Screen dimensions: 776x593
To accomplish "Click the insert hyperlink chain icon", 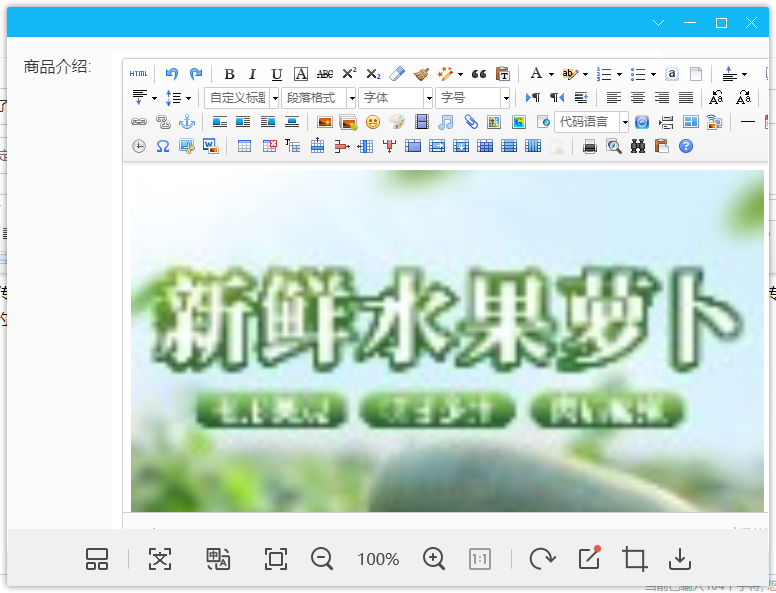I will pyautogui.click(x=138, y=122).
